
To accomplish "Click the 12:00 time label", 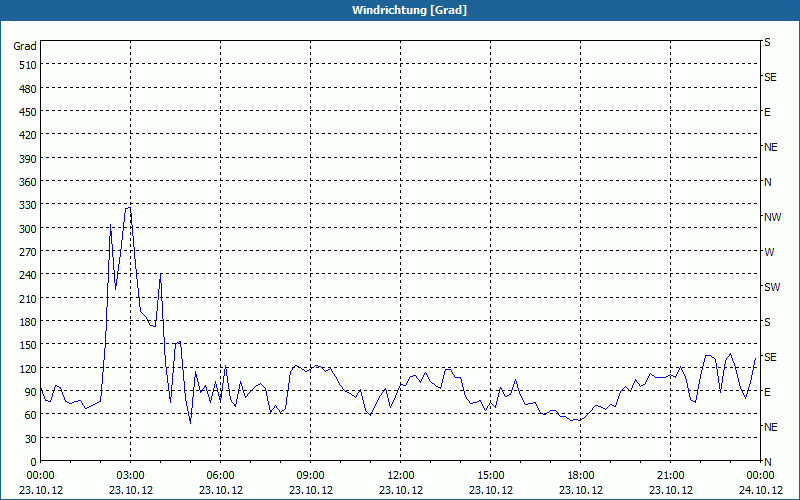I will tap(401, 476).
